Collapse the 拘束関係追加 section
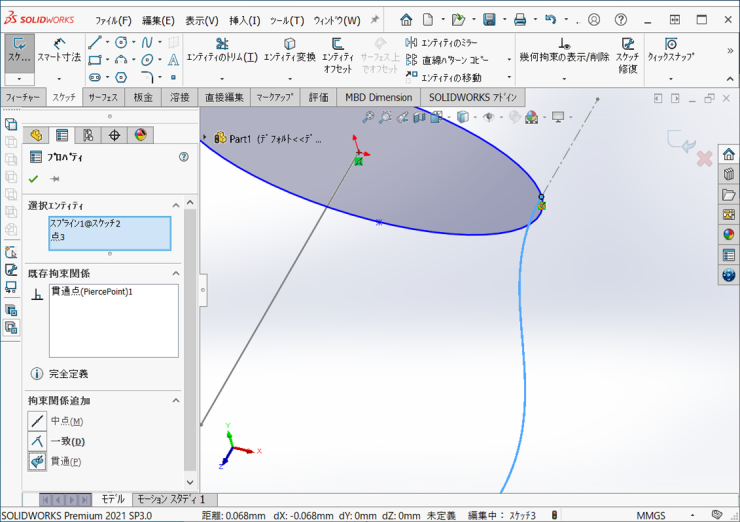The height and width of the screenshot is (522, 740). tap(175, 400)
